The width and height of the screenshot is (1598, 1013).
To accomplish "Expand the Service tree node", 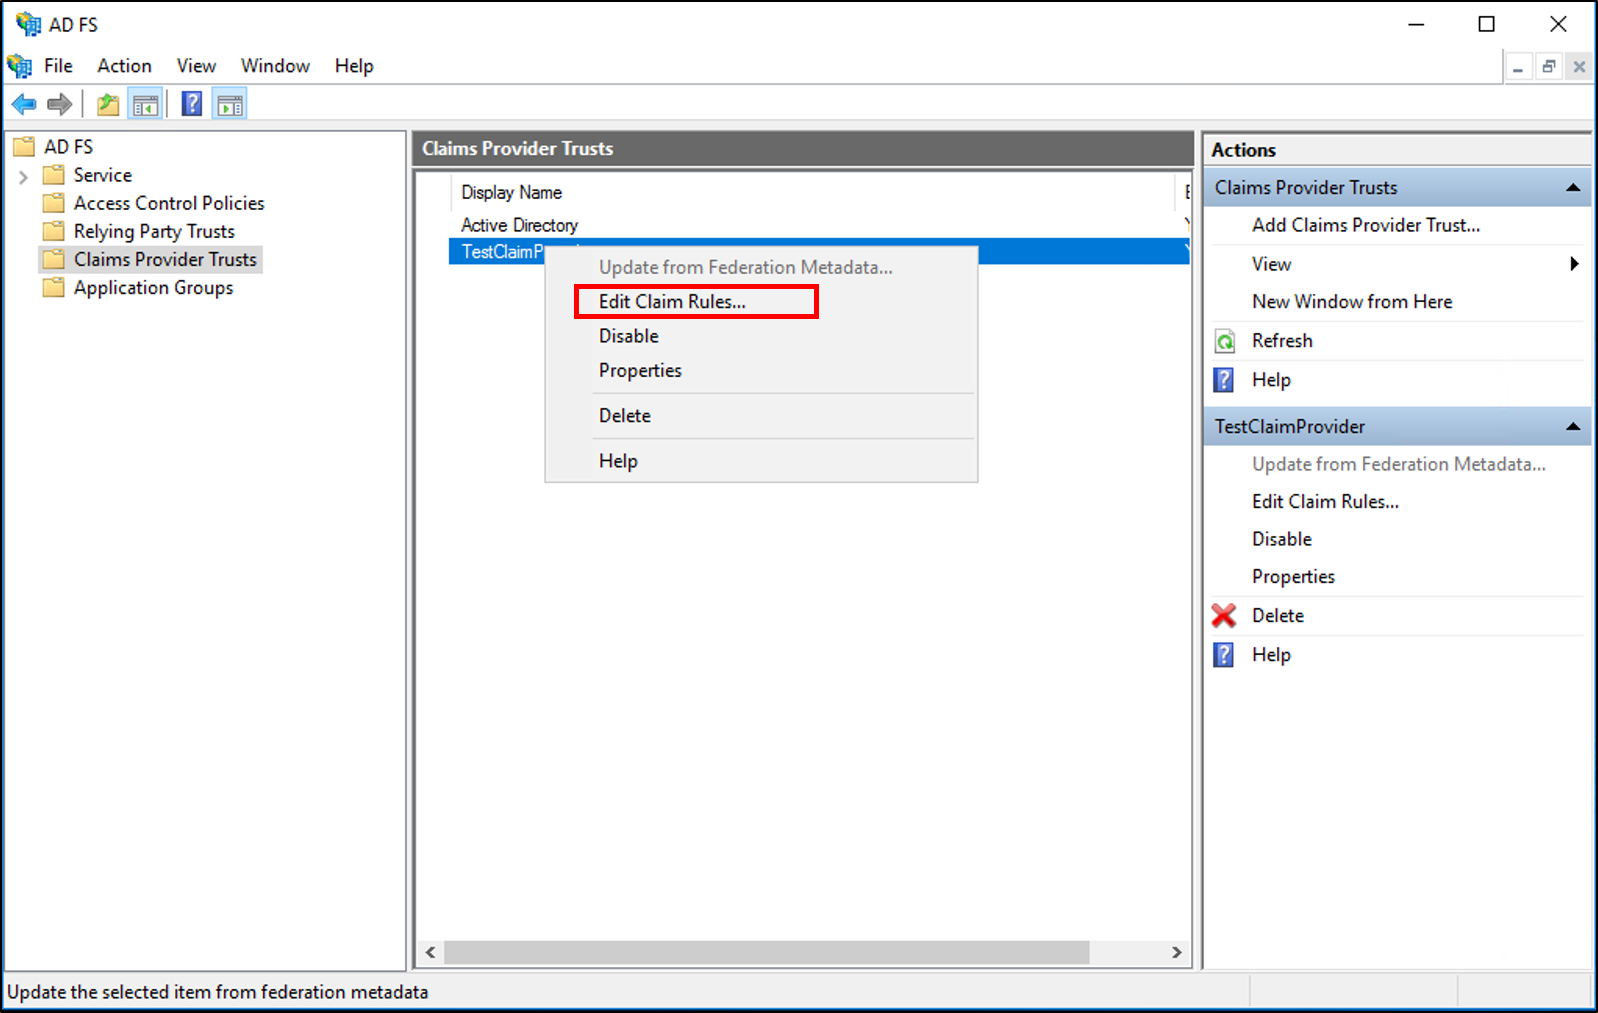I will click(x=23, y=177).
